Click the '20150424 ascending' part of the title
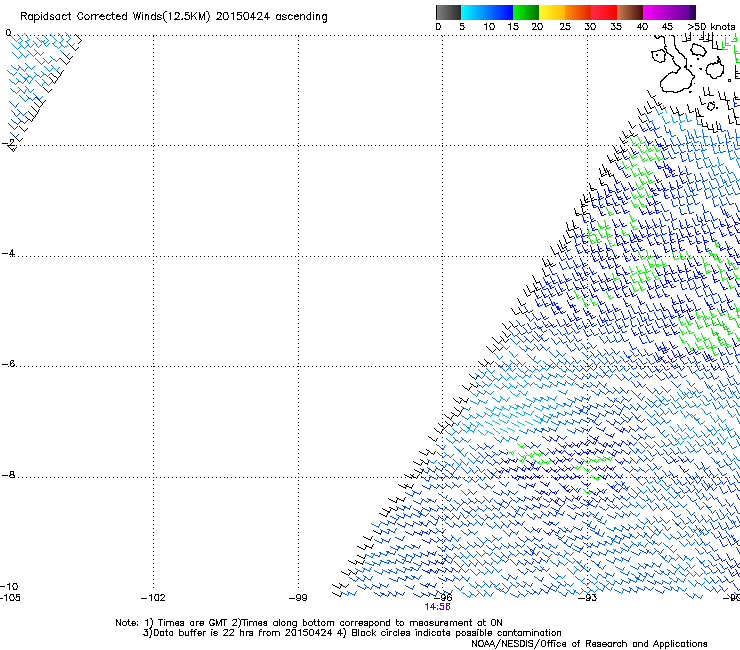The image size is (740, 650). click(271, 17)
